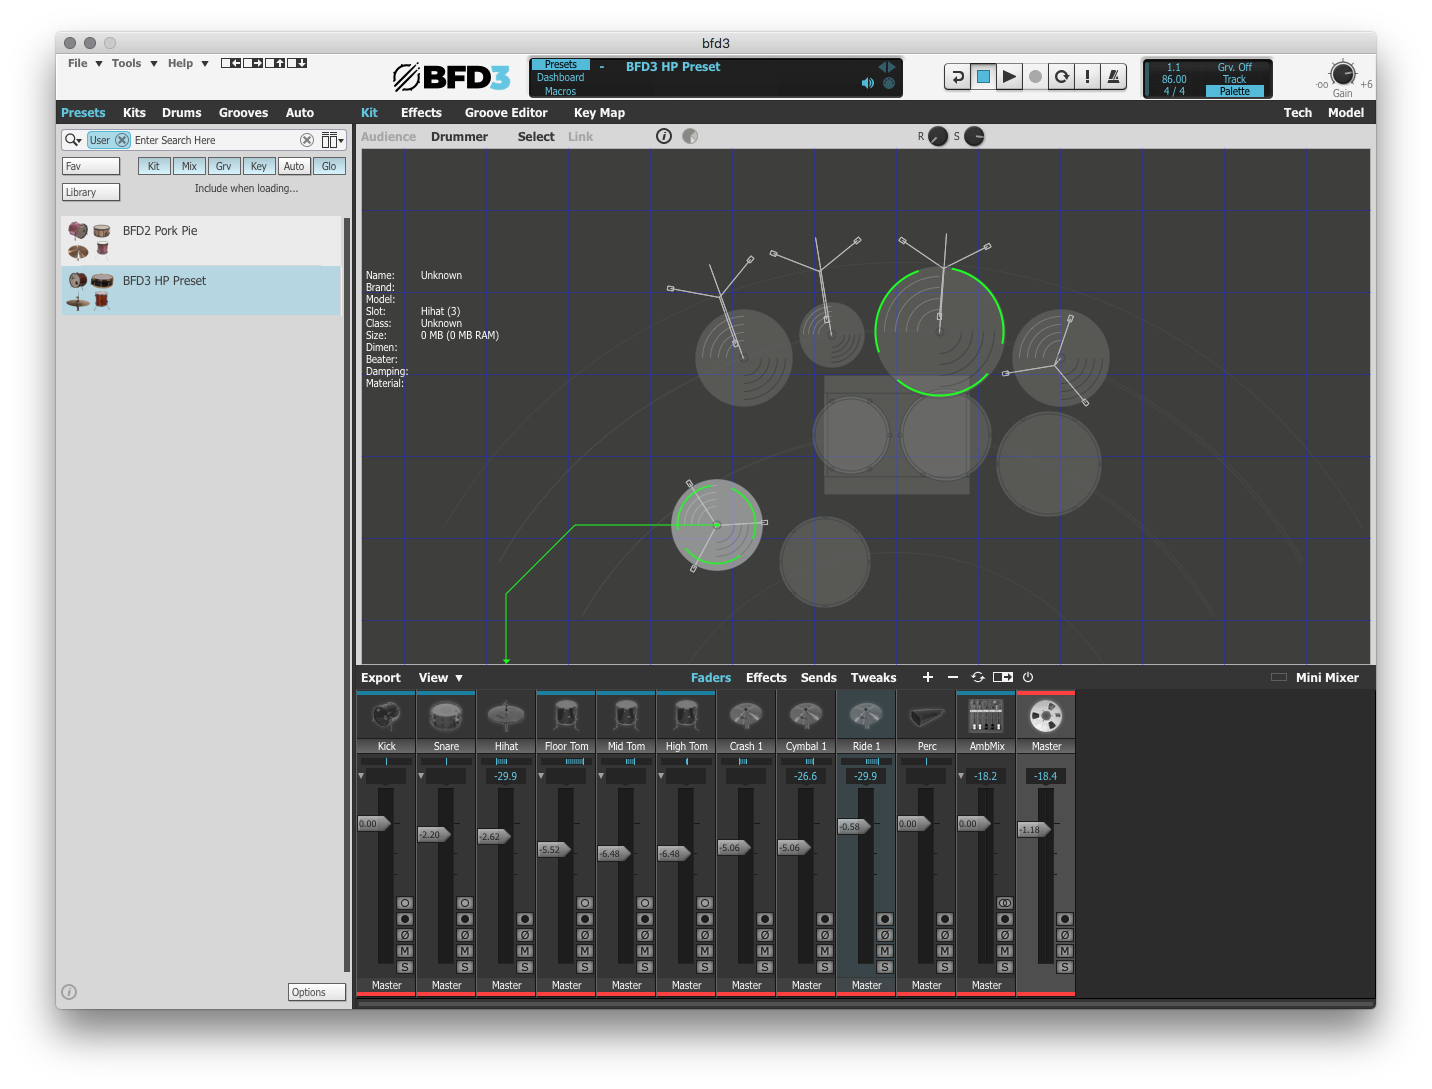Mute the Kick channel
This screenshot has height=1089, width=1432.
click(x=405, y=951)
